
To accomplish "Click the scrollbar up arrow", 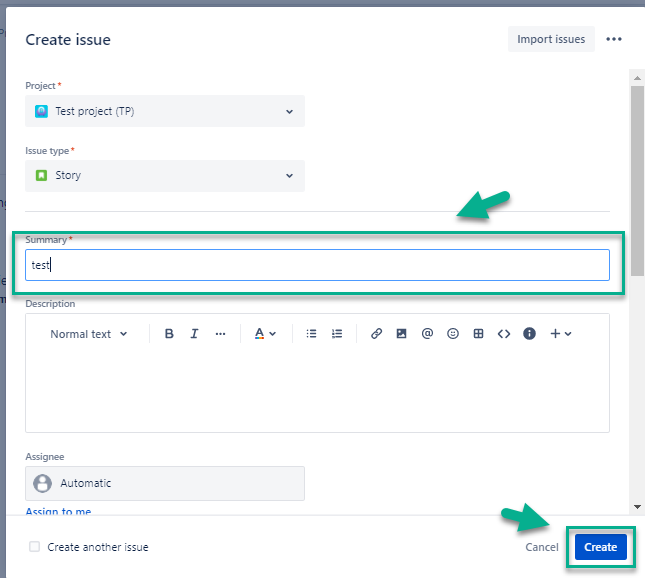I will coord(637,78).
